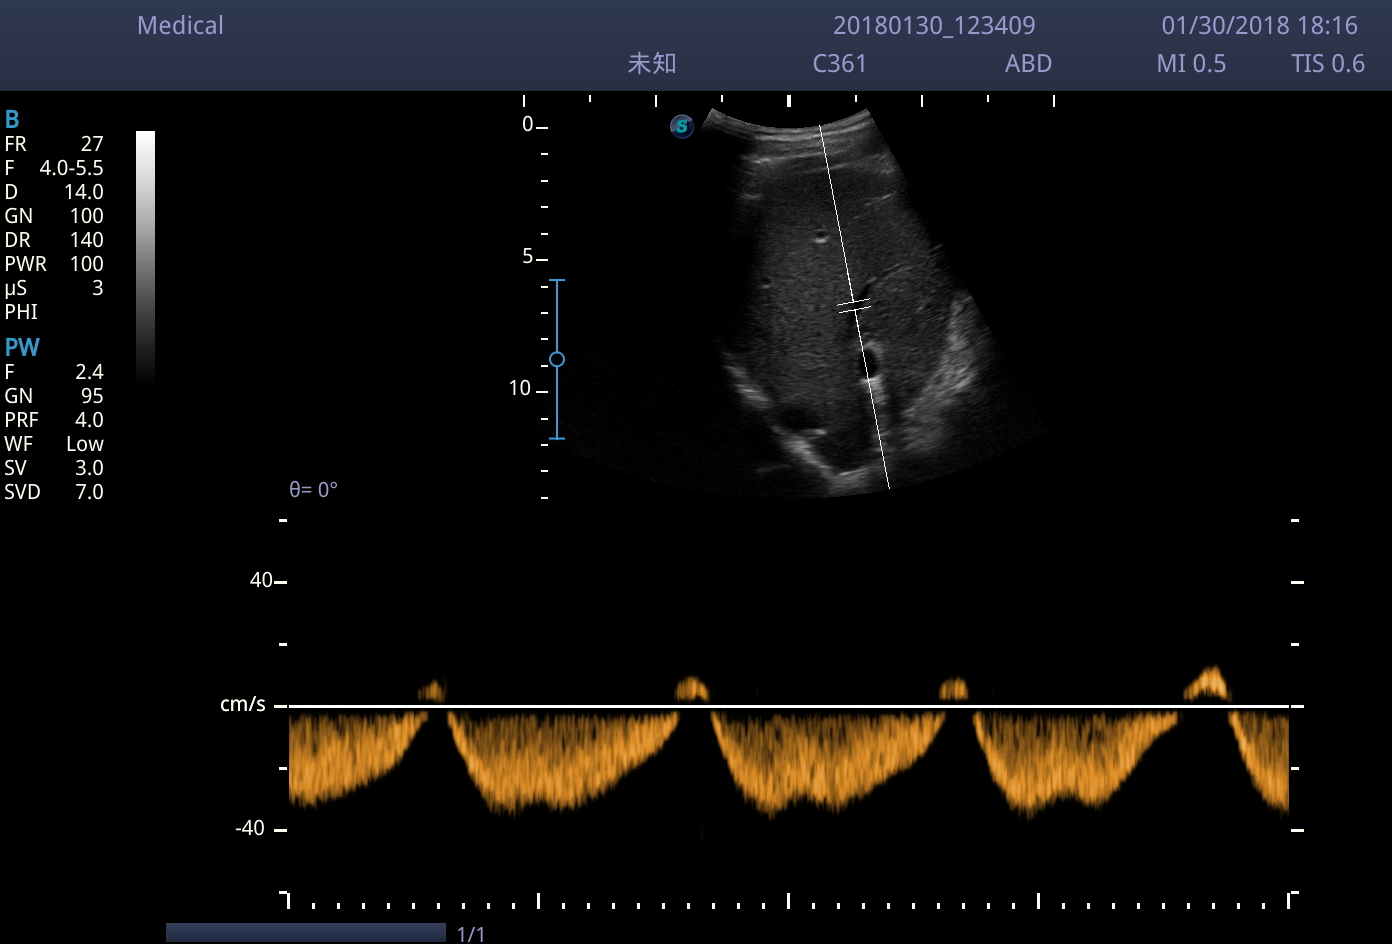Click the cine loop progress bar
Screen dimensions: 1392x944
click(x=306, y=933)
